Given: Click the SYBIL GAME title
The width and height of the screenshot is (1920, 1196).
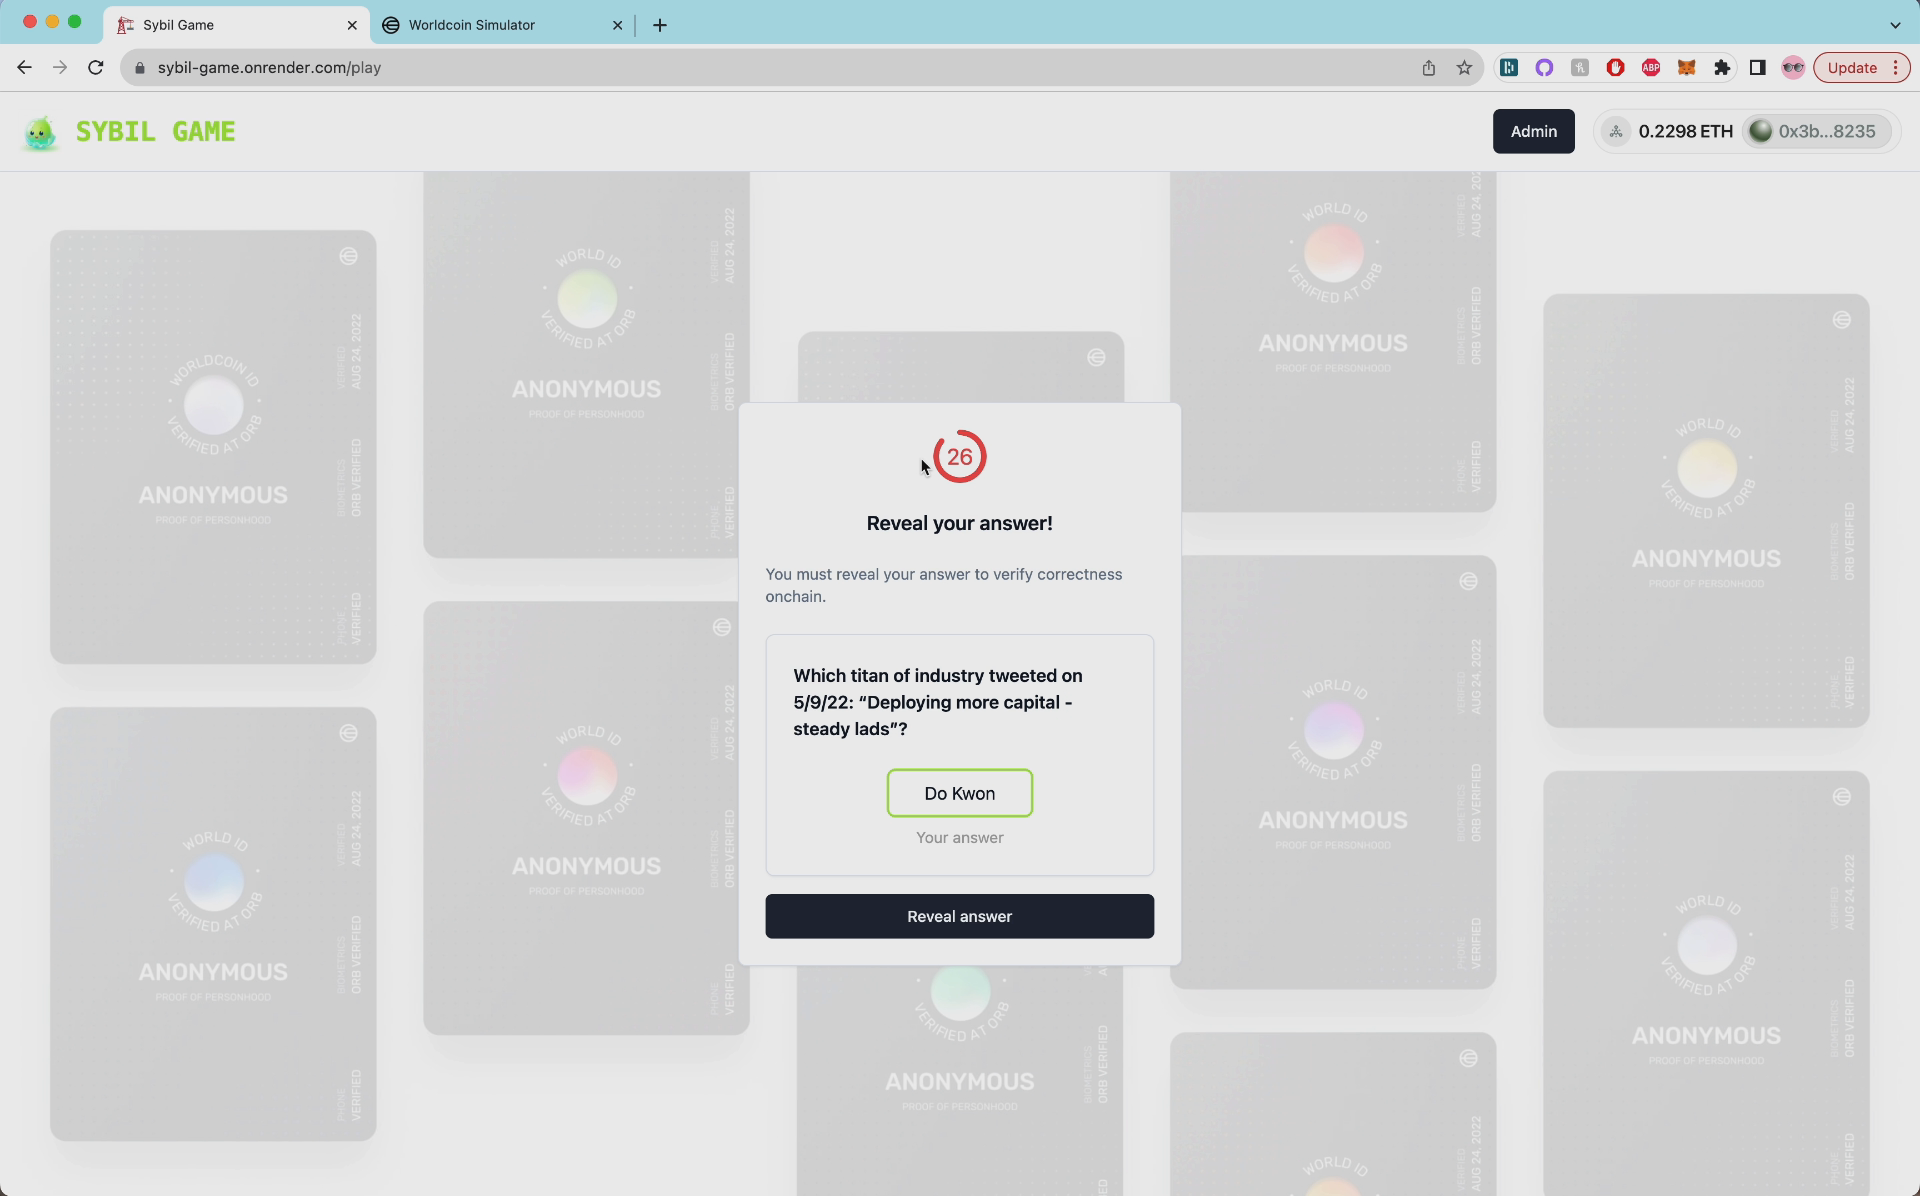Looking at the screenshot, I should [x=156, y=131].
